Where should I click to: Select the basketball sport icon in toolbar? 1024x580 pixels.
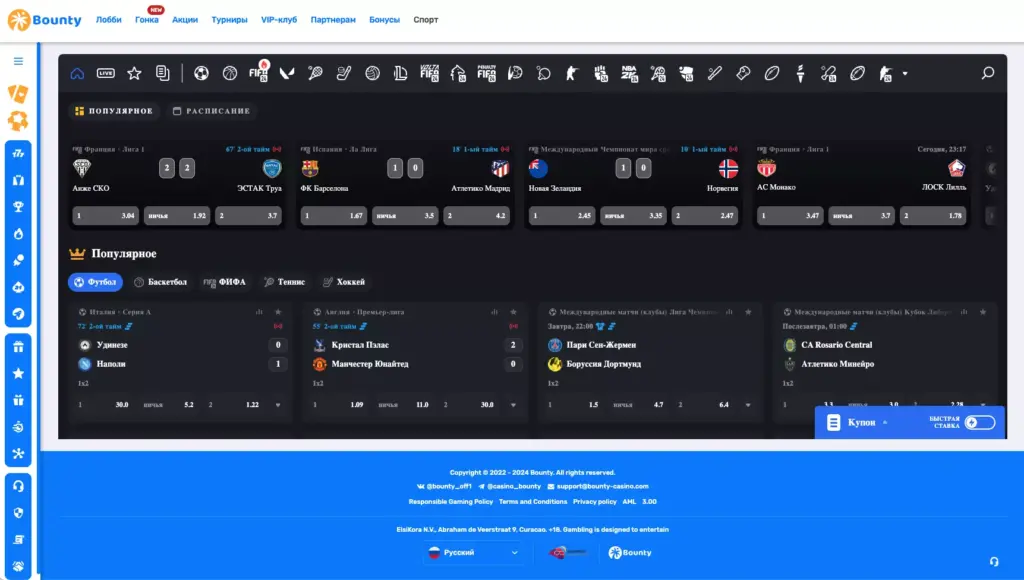pos(230,73)
